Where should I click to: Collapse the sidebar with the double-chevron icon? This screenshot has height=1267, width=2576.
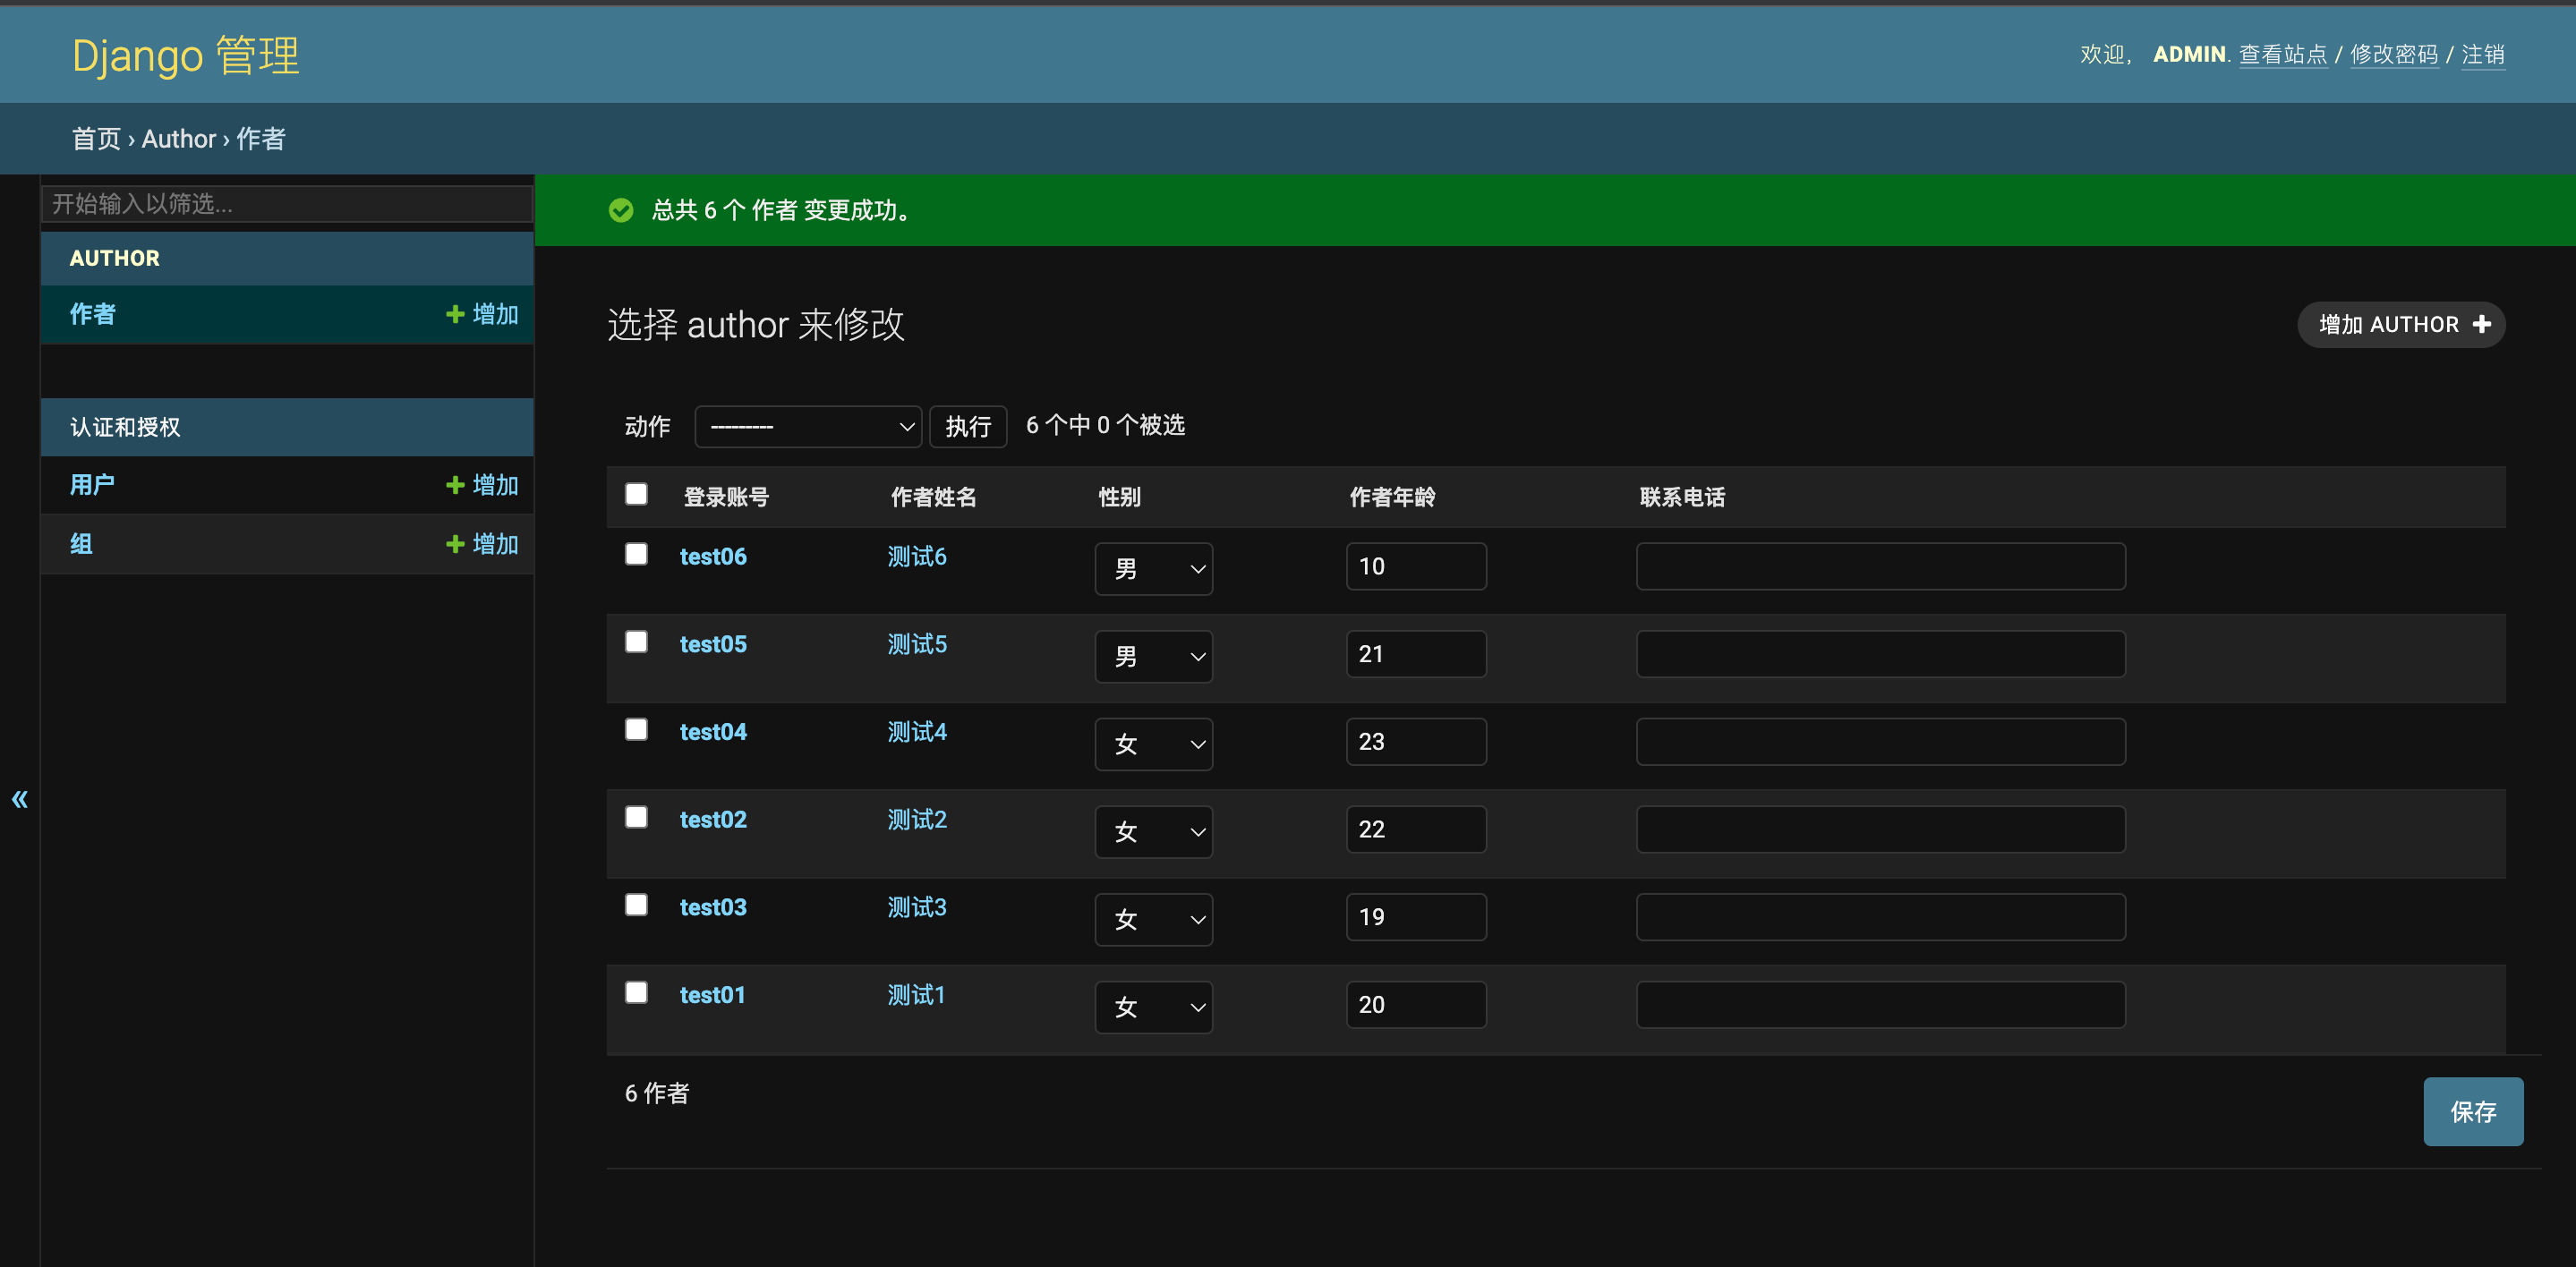tap(20, 799)
